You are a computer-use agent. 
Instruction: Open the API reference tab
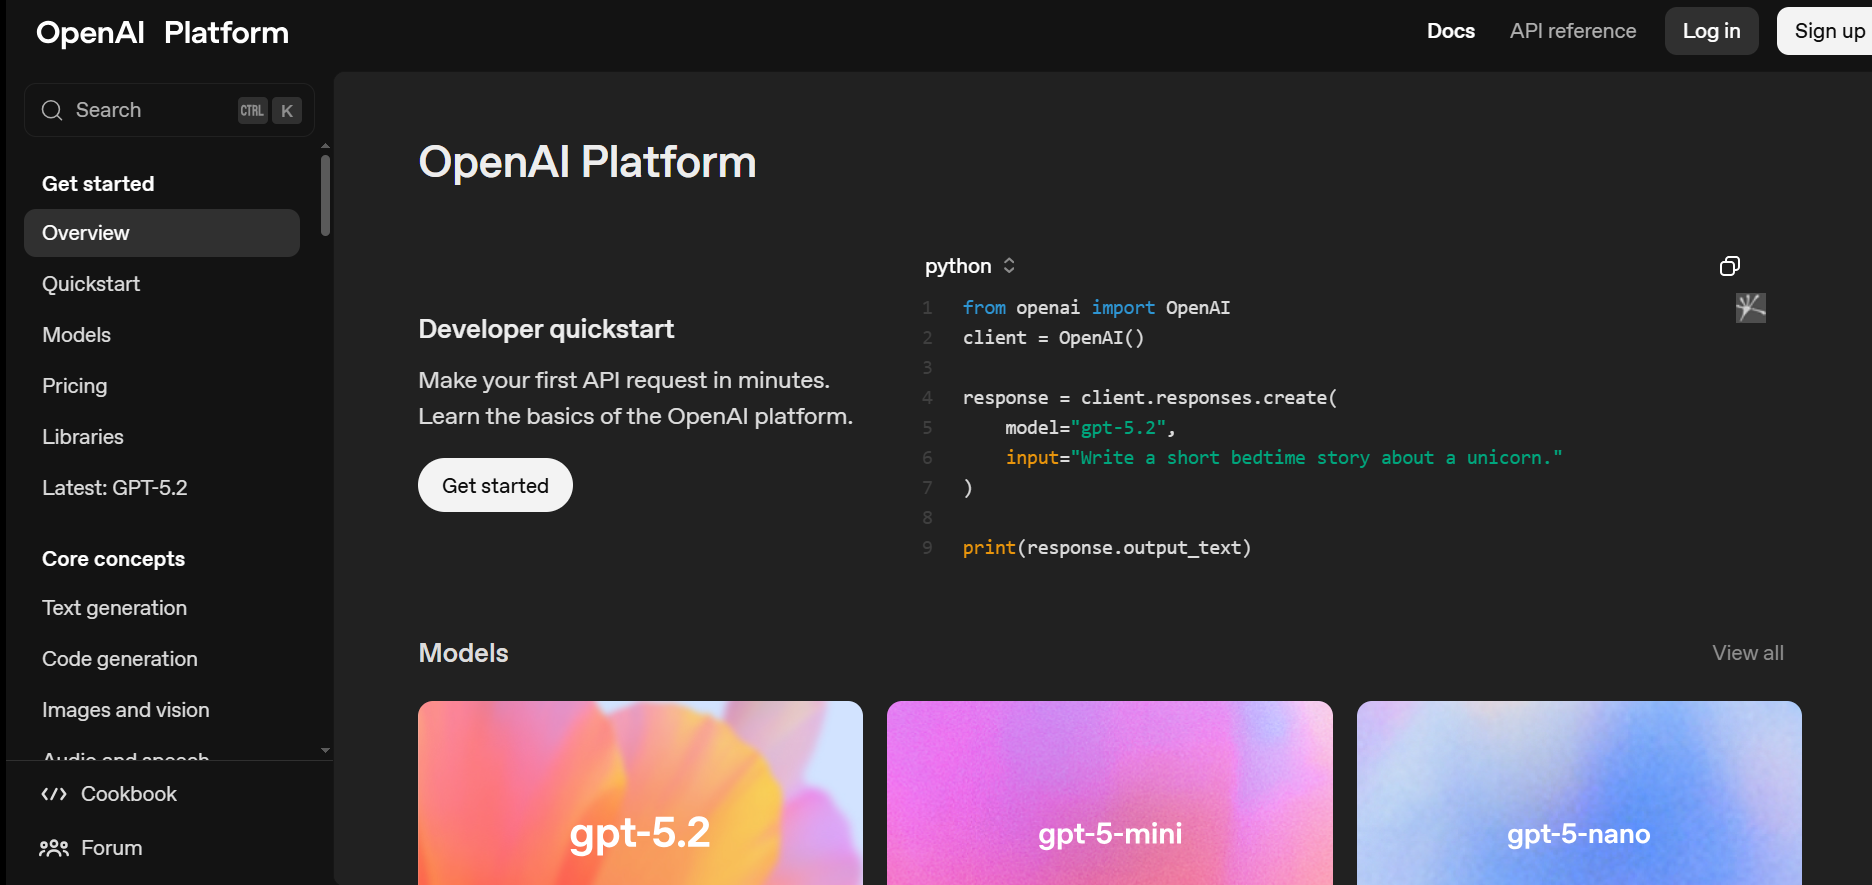point(1572,31)
